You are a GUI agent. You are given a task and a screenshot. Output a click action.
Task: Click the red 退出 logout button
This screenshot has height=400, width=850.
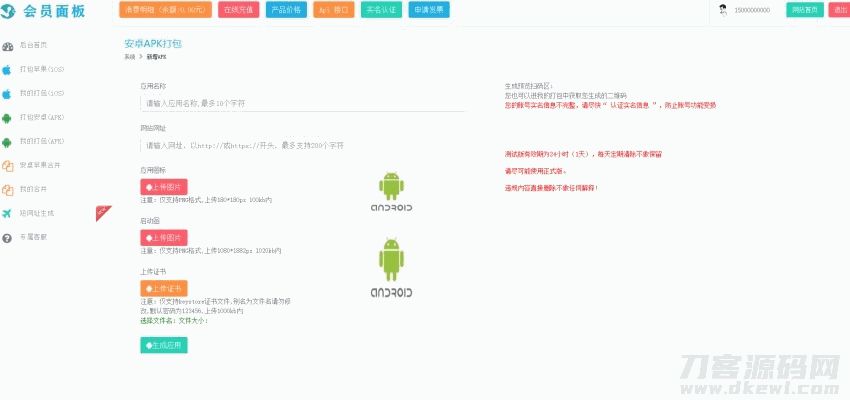point(838,10)
